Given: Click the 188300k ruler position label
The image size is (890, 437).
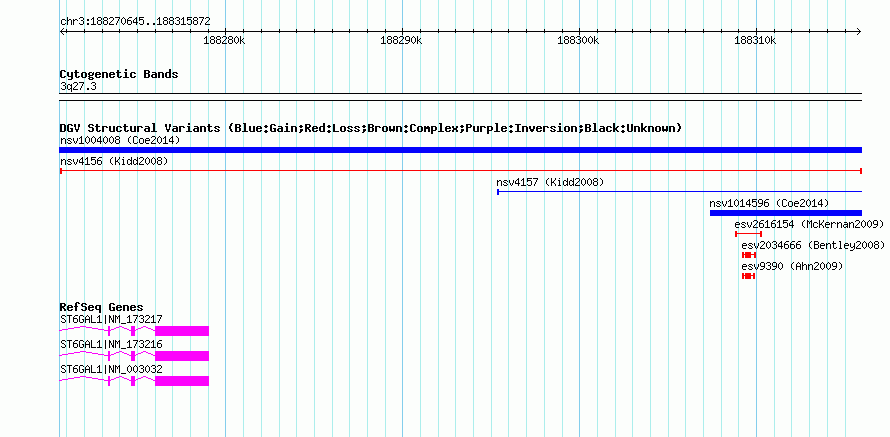Looking at the screenshot, I should [578, 41].
